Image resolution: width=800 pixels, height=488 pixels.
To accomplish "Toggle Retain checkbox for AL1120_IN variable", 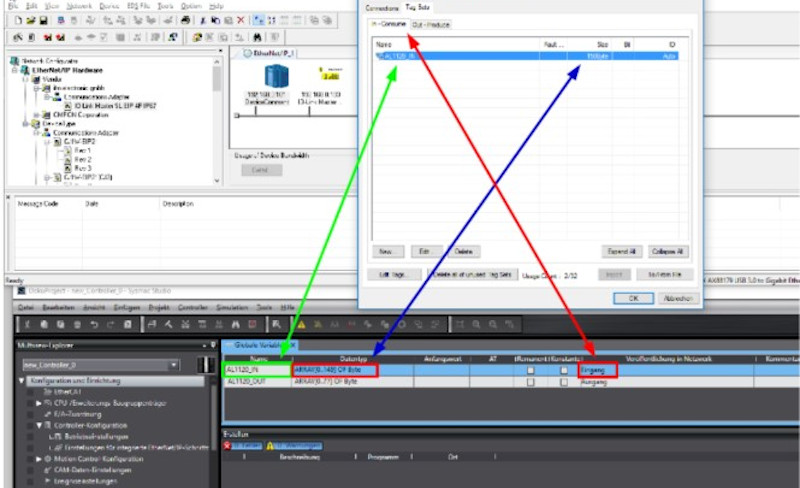I will [530, 370].
